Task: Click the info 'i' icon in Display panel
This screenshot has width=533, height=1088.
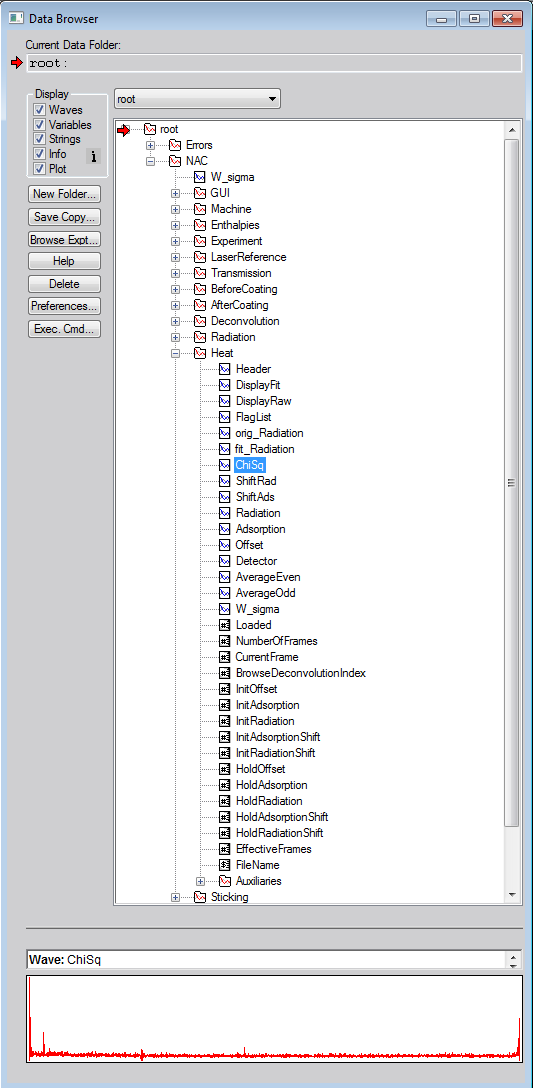Action: pyautogui.click(x=94, y=157)
